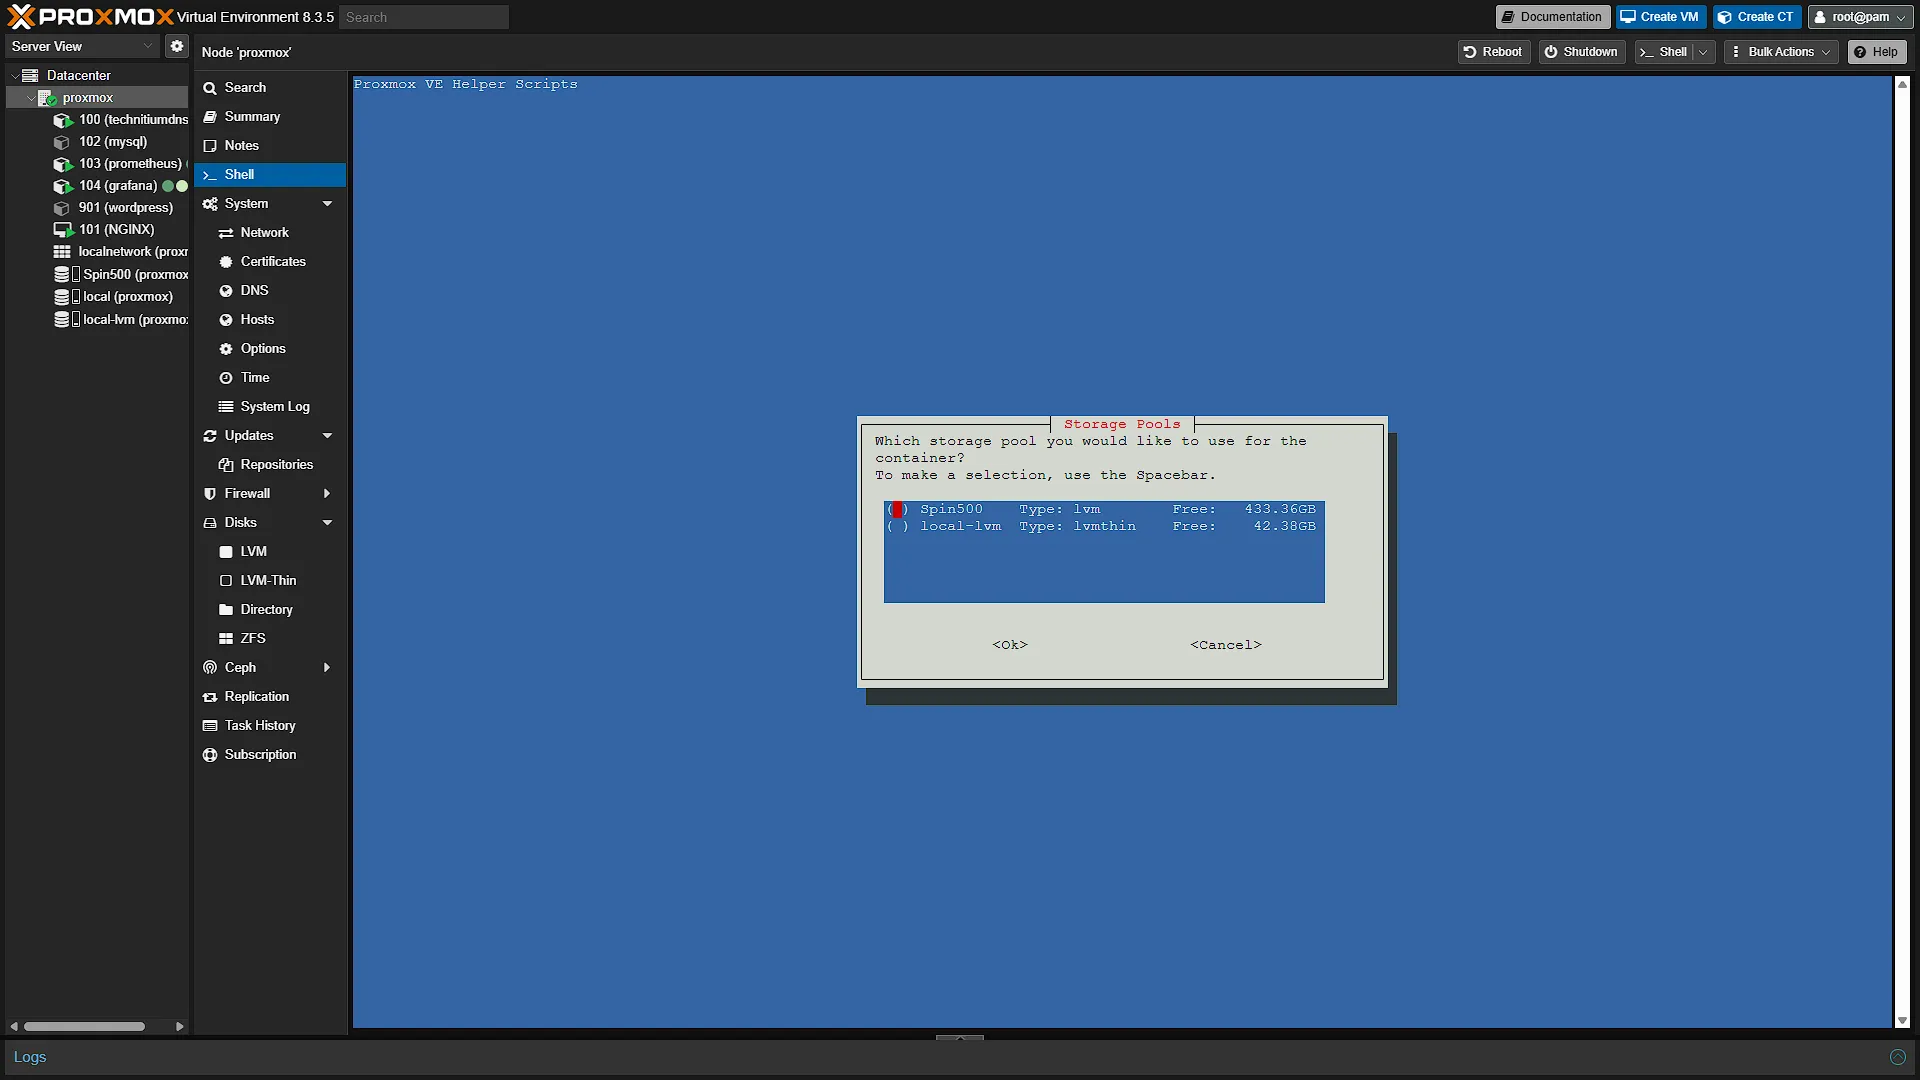
Task: Click <Cancel> in Storage Pools dialog
Action: 1226,645
